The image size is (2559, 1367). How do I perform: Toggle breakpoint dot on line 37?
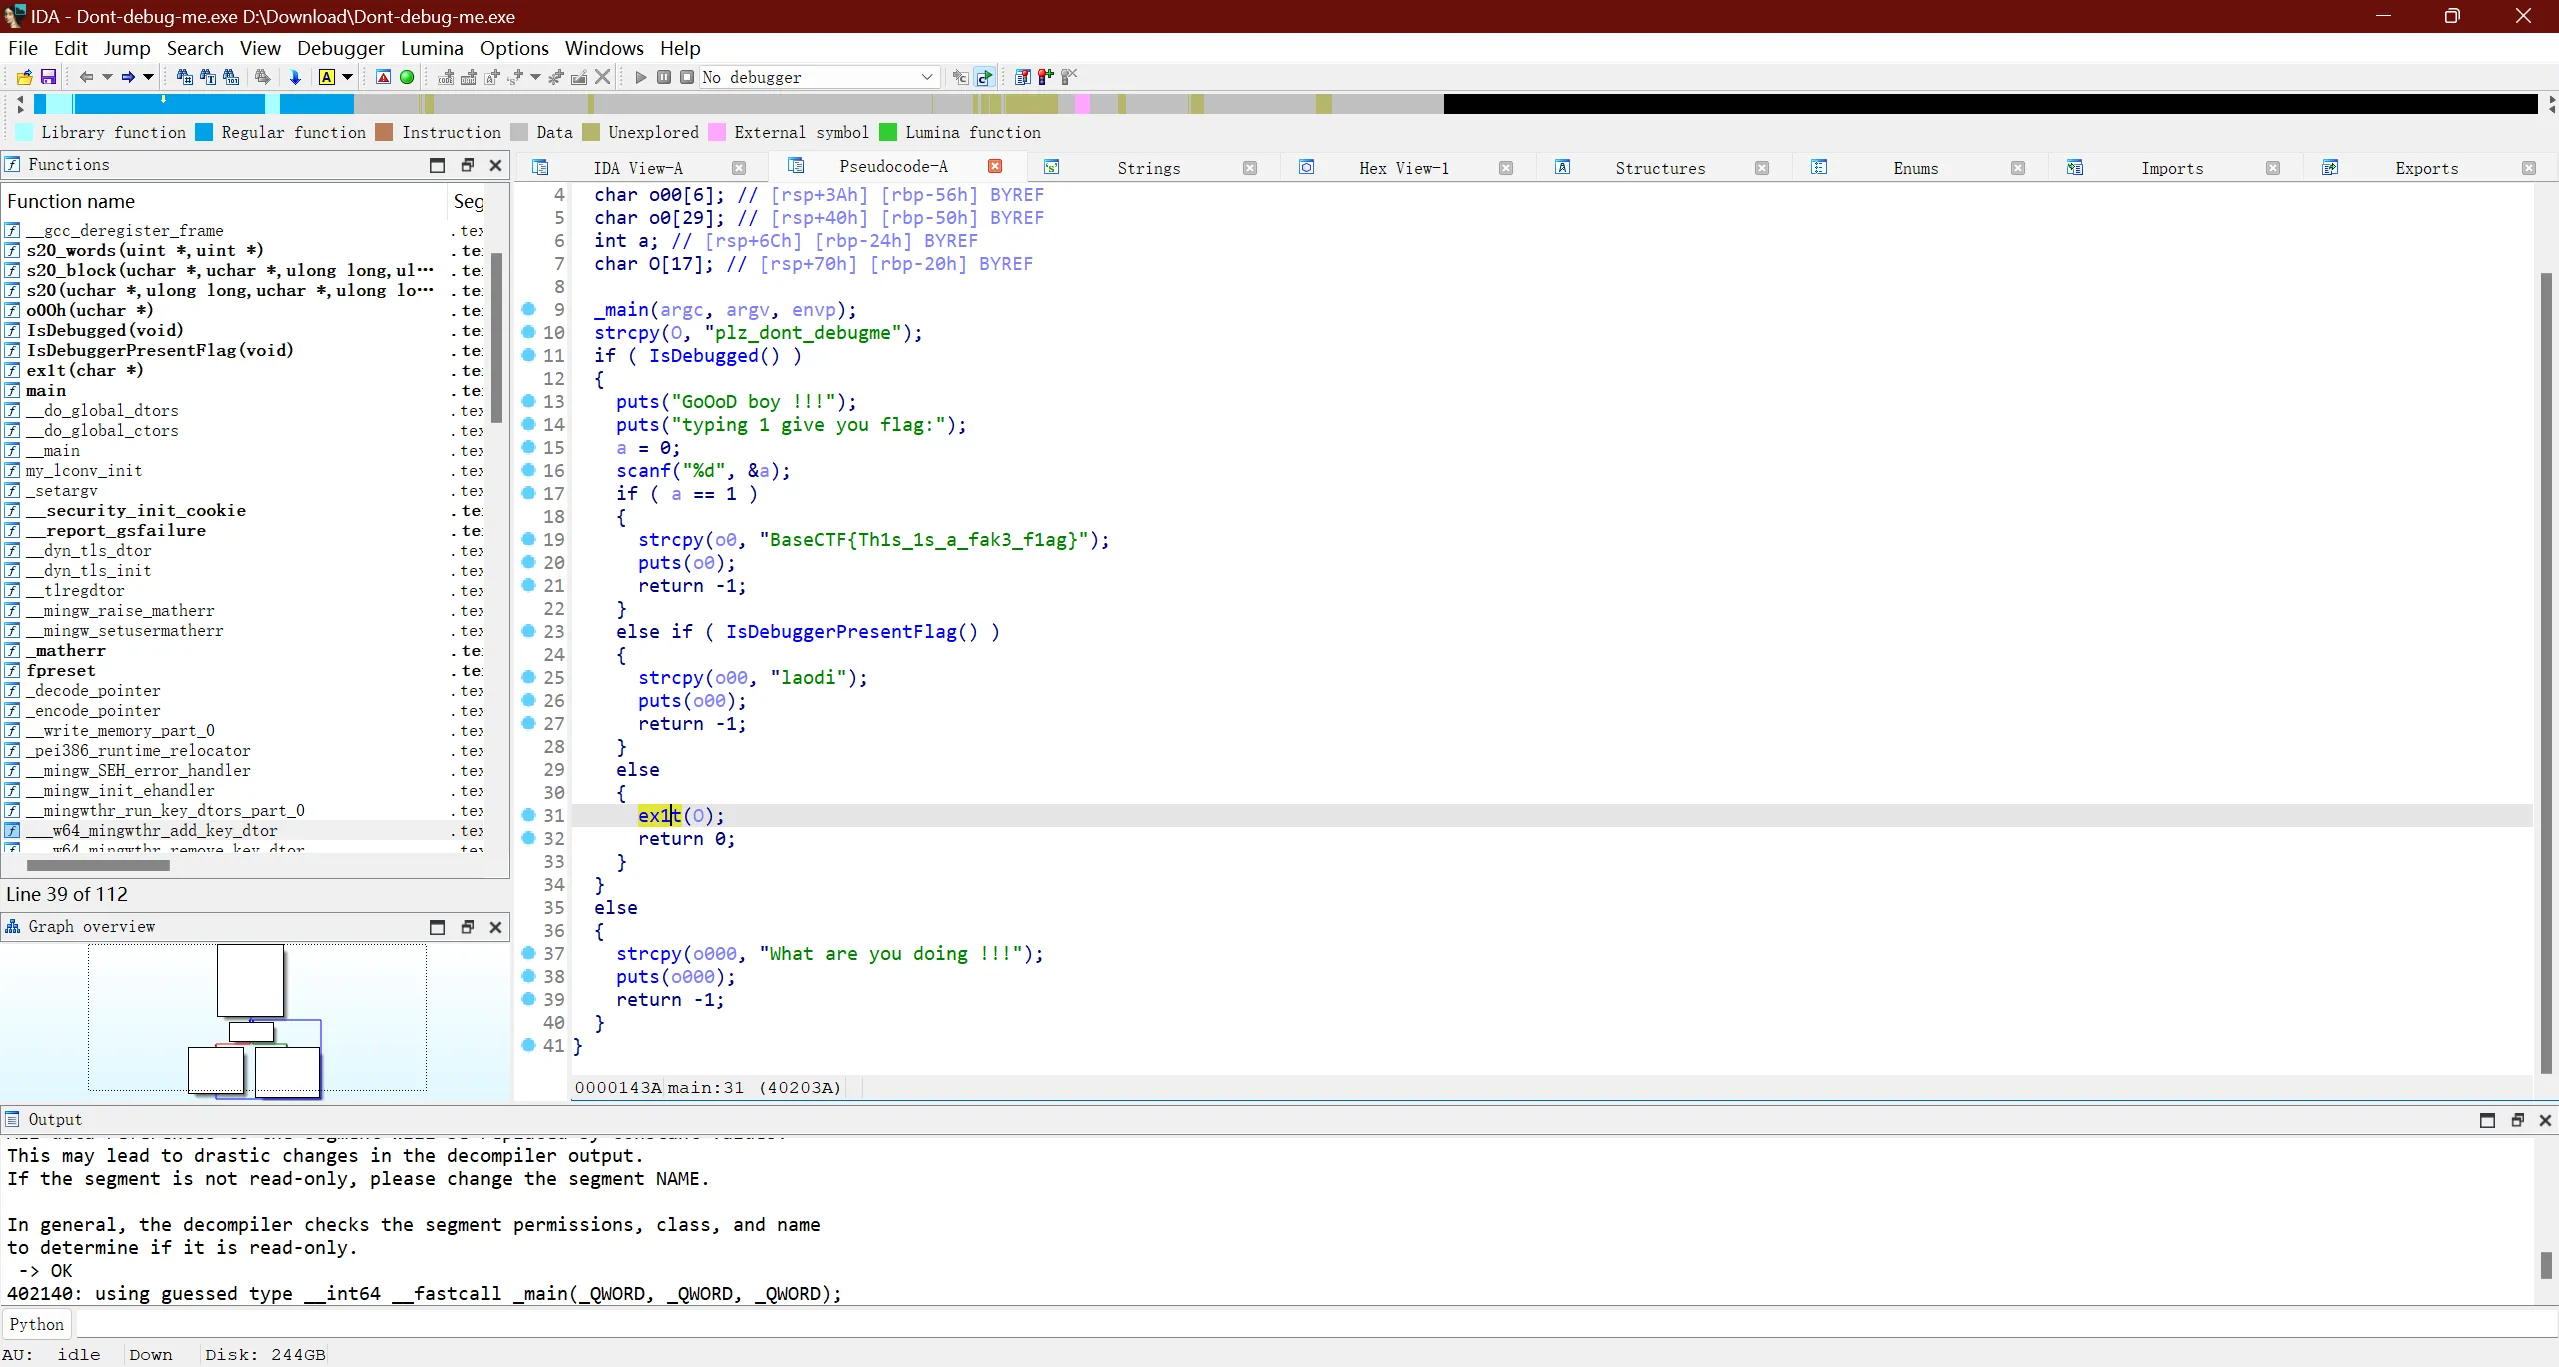(x=529, y=953)
